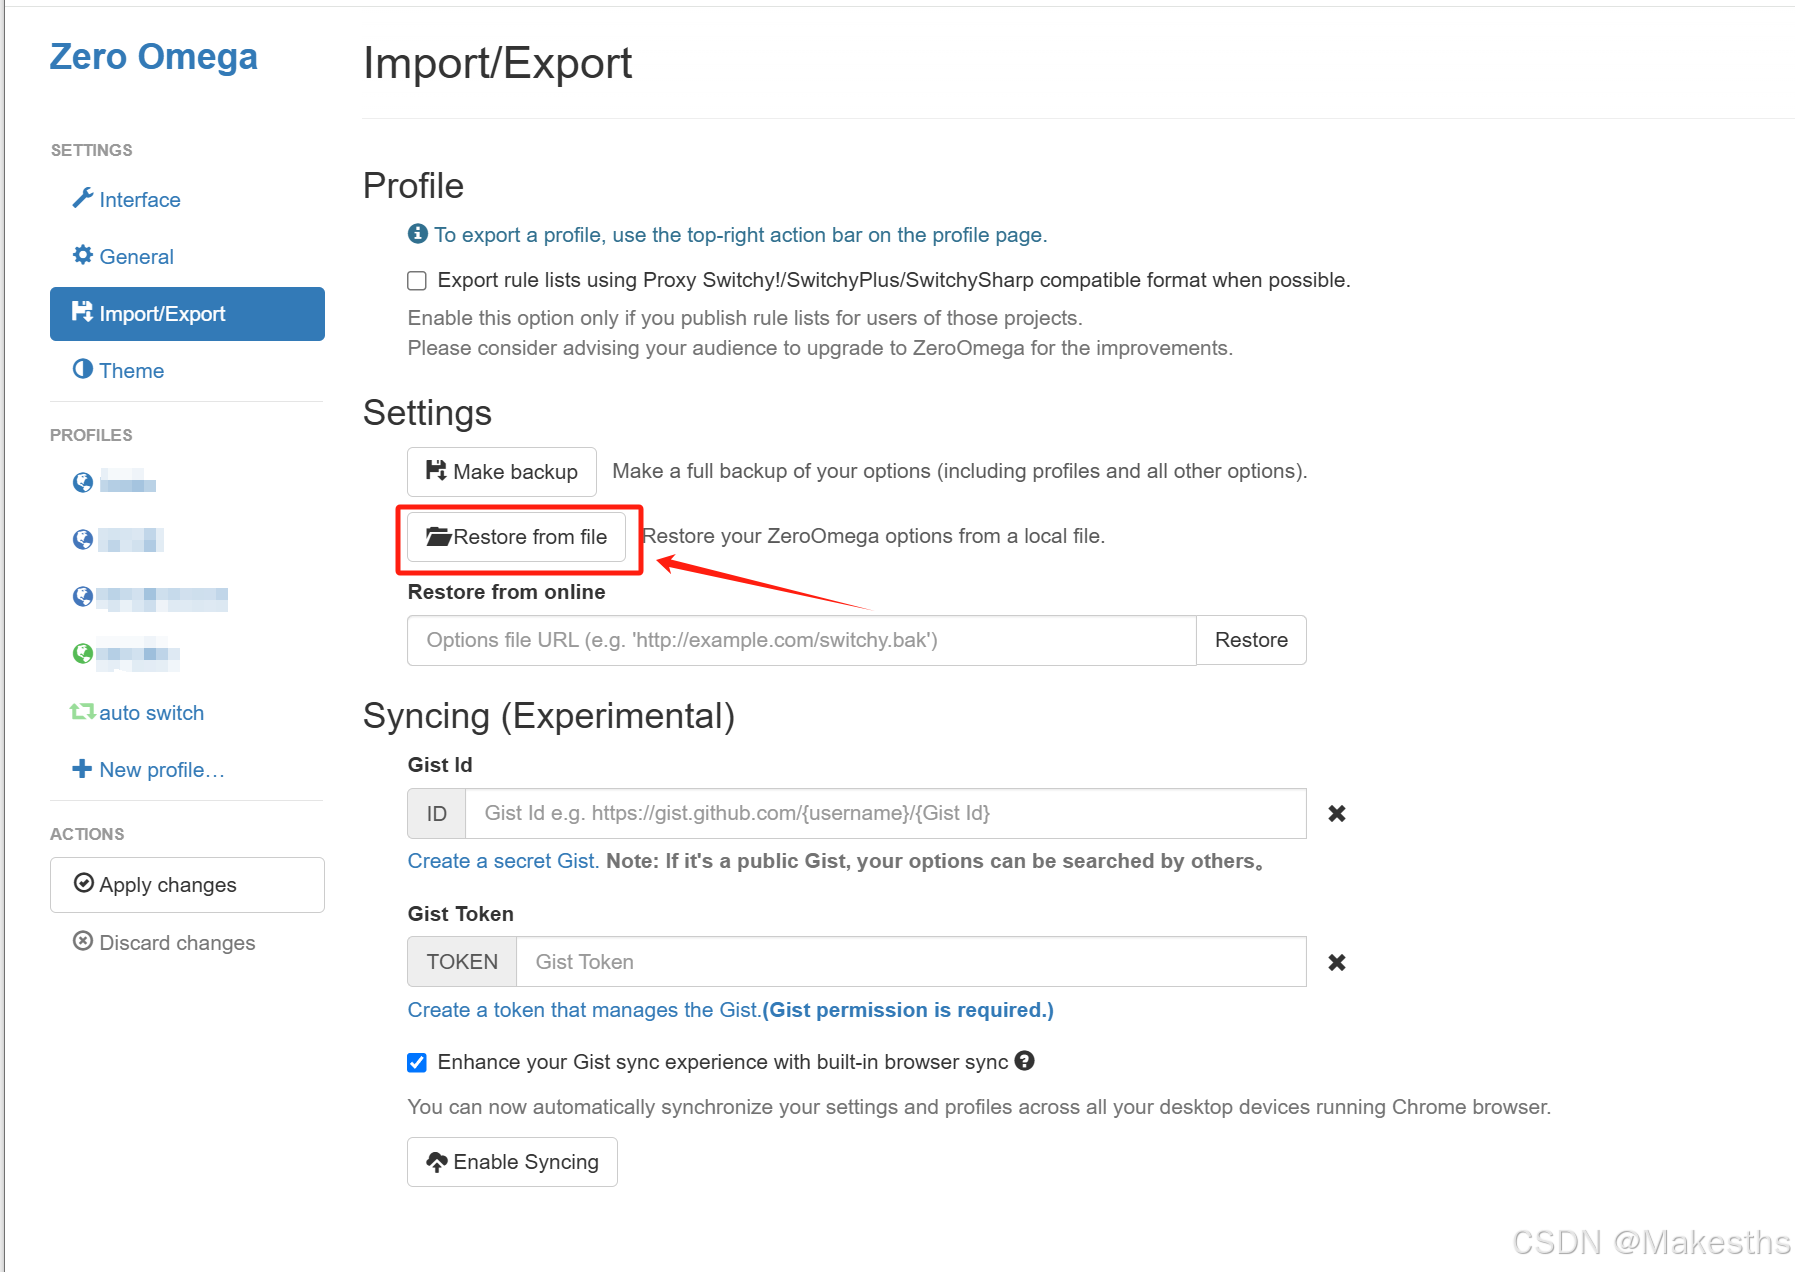
Task: Click the 'Restore from online' label
Action: click(507, 592)
